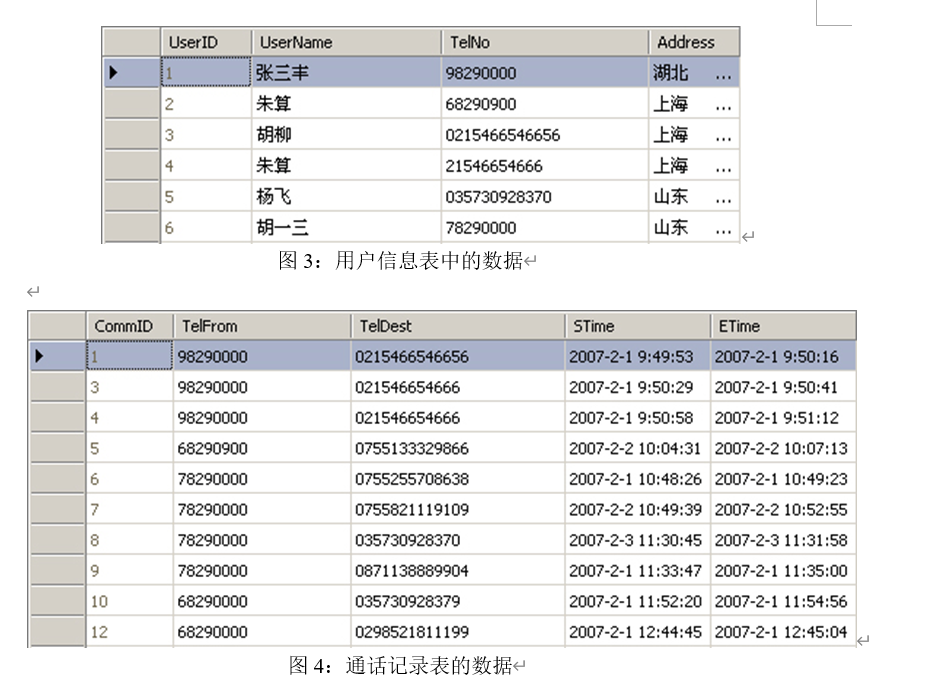Click STime 2007-2-2 10:49:39
This screenshot has height=687, width=934.
tap(637, 509)
